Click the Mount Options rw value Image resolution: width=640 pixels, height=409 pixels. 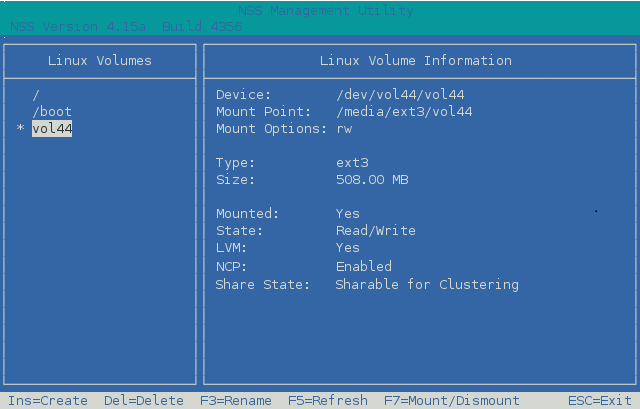click(344, 130)
